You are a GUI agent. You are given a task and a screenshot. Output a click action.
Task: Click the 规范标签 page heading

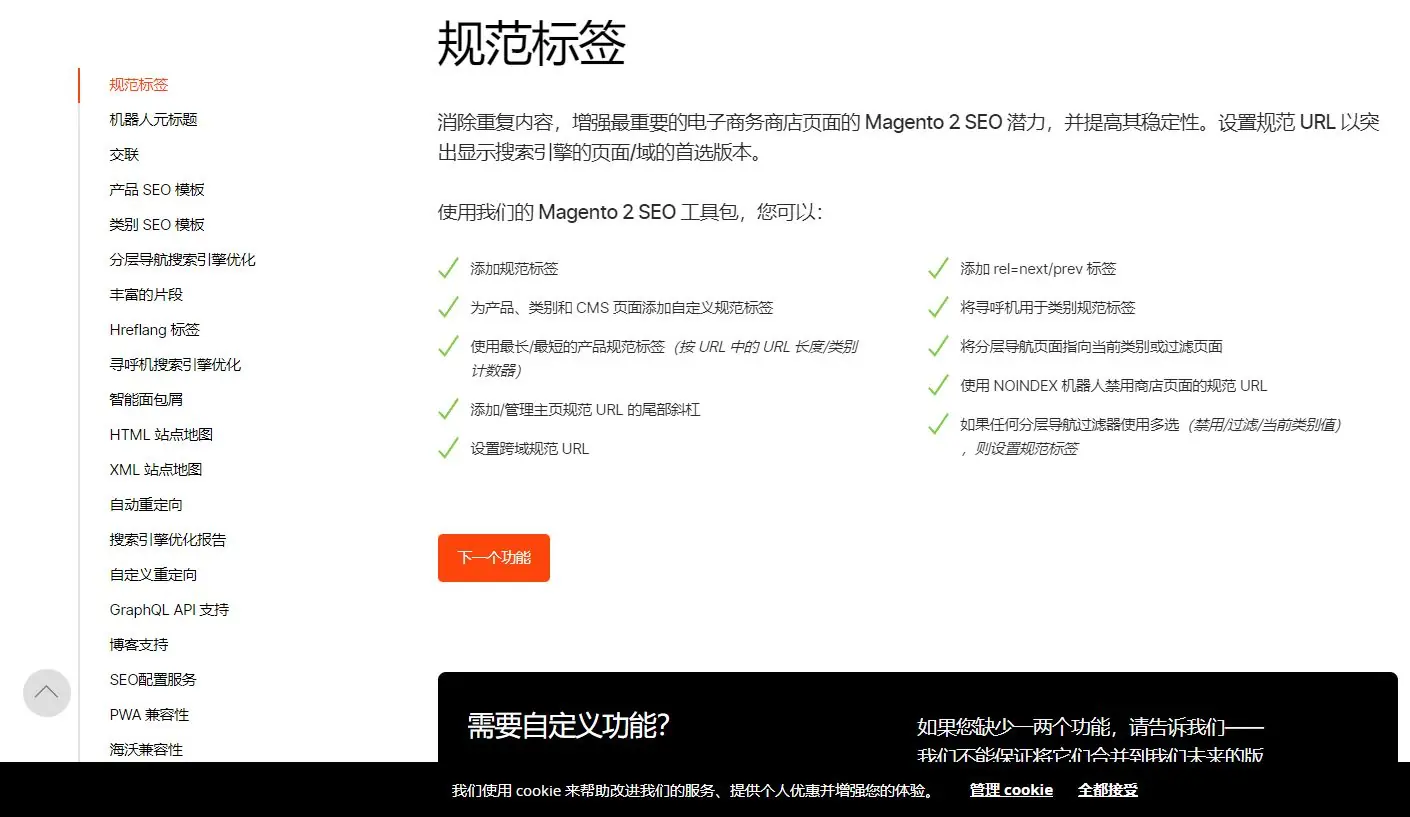tap(532, 44)
